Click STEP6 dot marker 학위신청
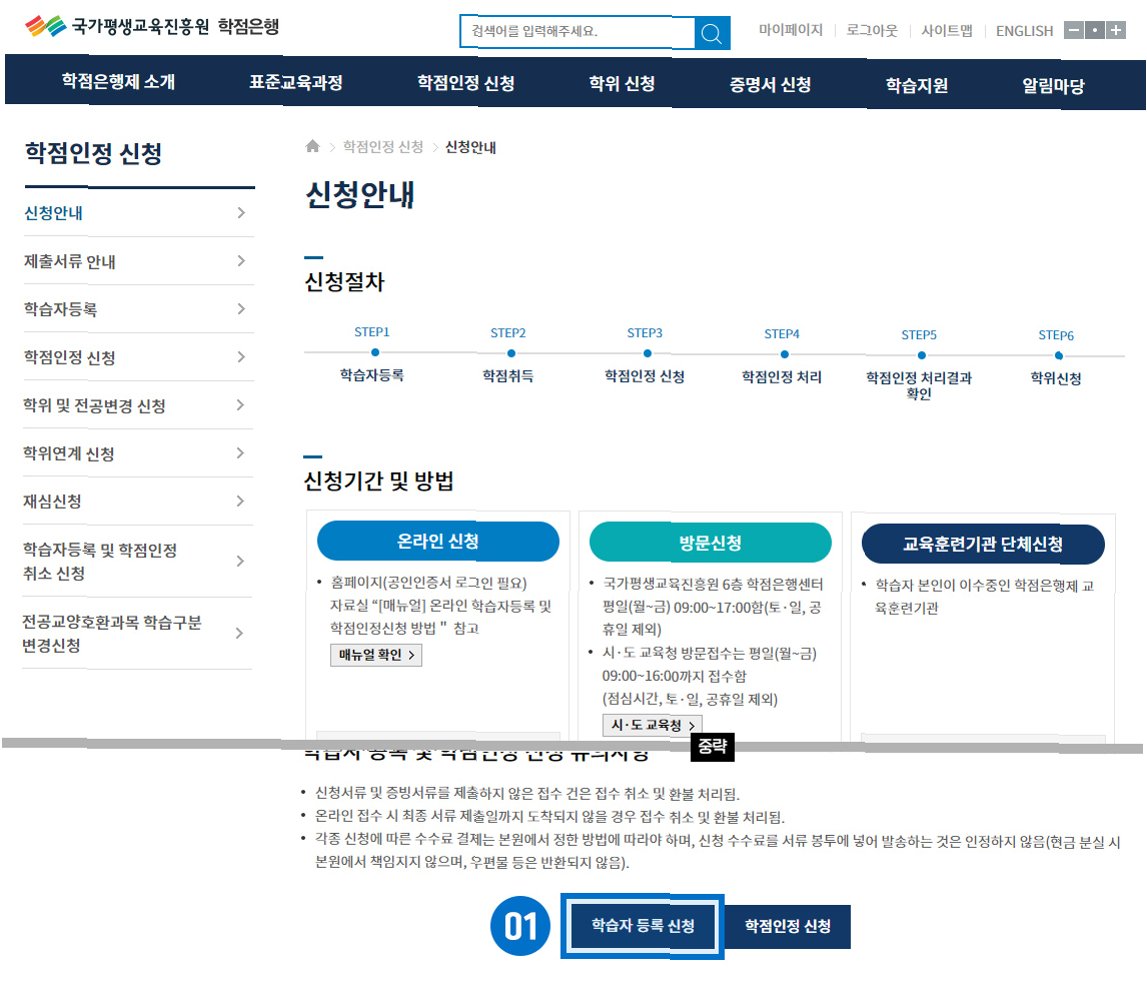Screen dimensions: 1147x987 click(x=1058, y=356)
